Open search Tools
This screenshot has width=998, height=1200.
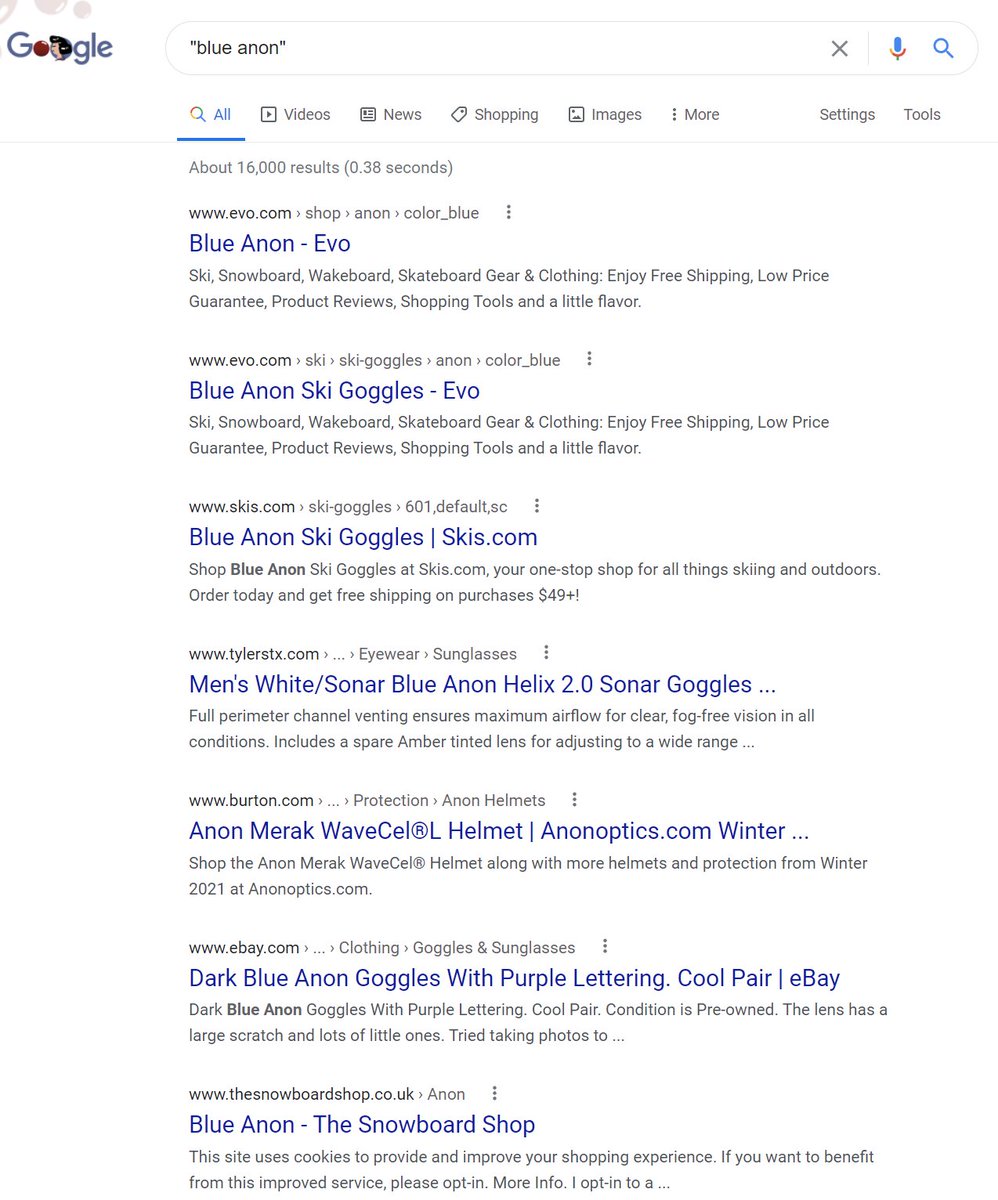922,114
